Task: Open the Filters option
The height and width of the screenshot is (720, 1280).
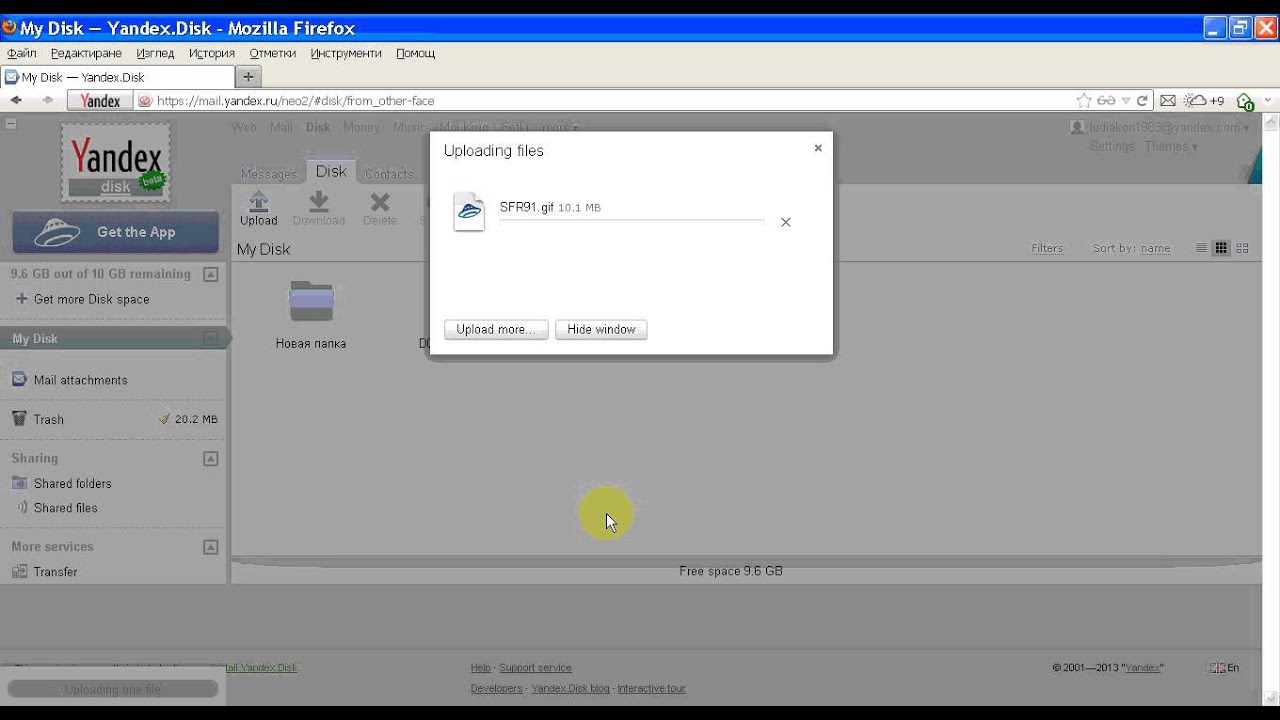Action: [1047, 248]
